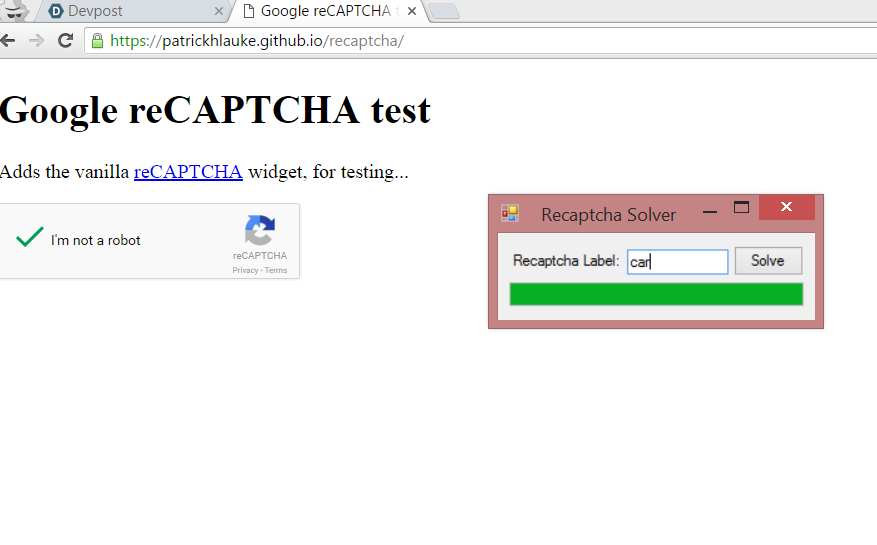The height and width of the screenshot is (545, 877).
Task: Open the reCAPTCHA Privacy link
Action: tap(245, 270)
